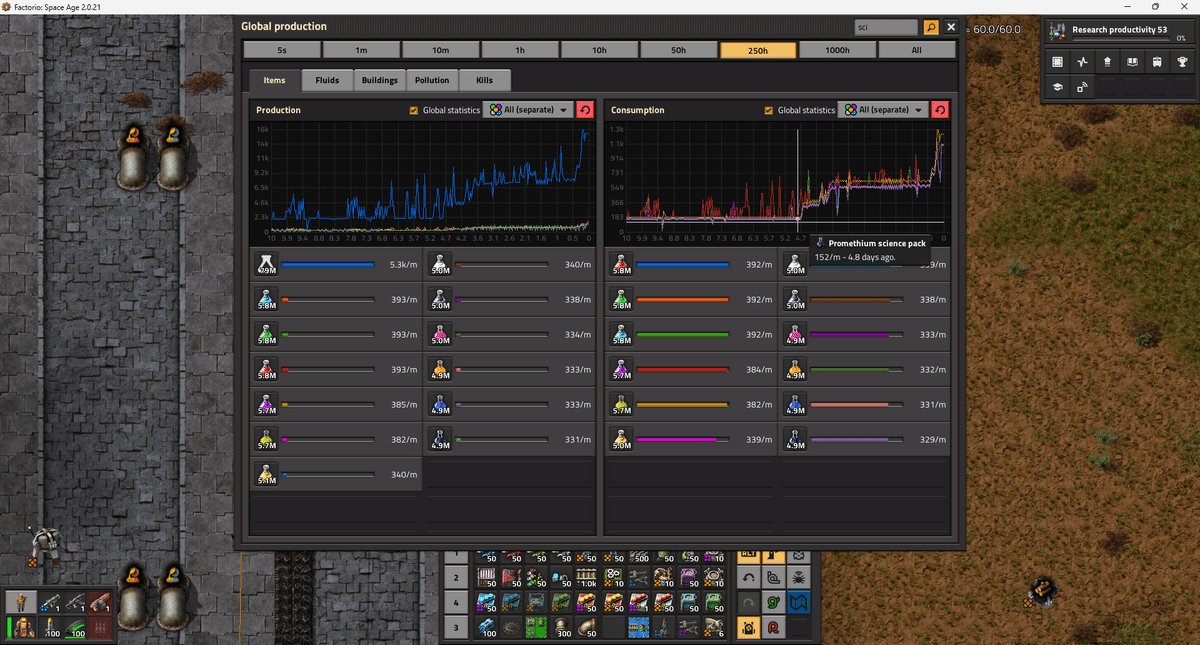Open Factoriopedia via the book icon
The height and width of the screenshot is (645, 1200).
pyautogui.click(x=1133, y=62)
